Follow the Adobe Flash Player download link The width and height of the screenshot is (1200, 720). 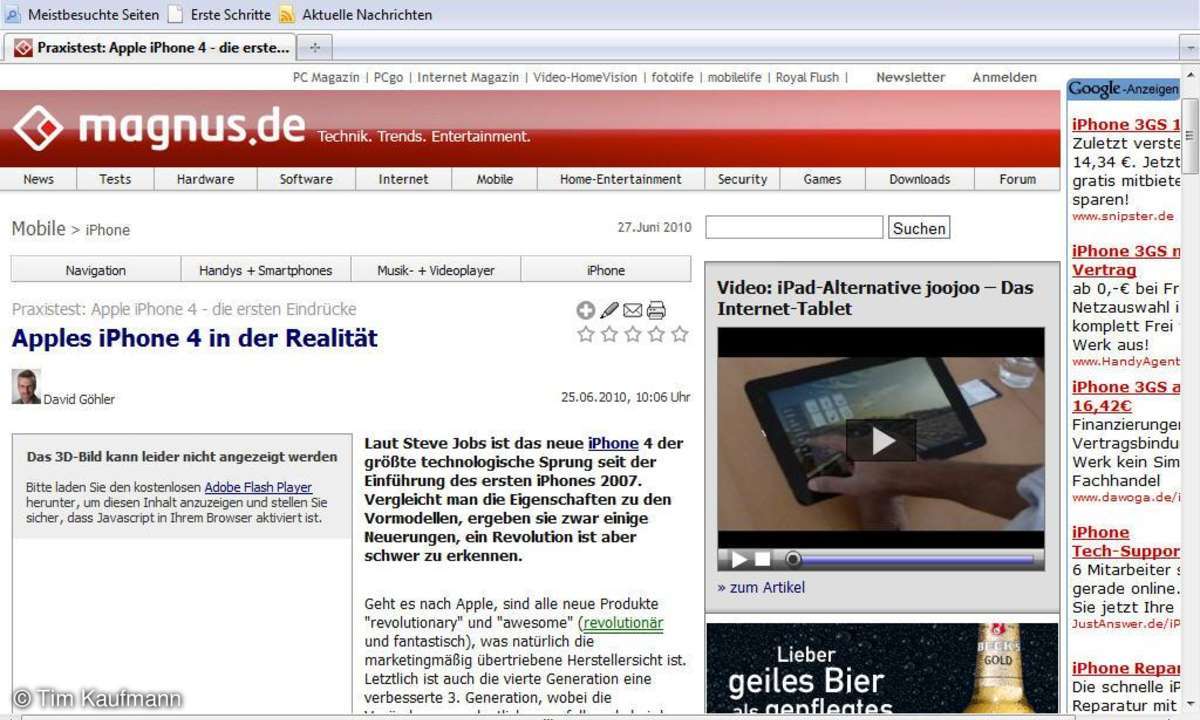pyautogui.click(x=258, y=487)
